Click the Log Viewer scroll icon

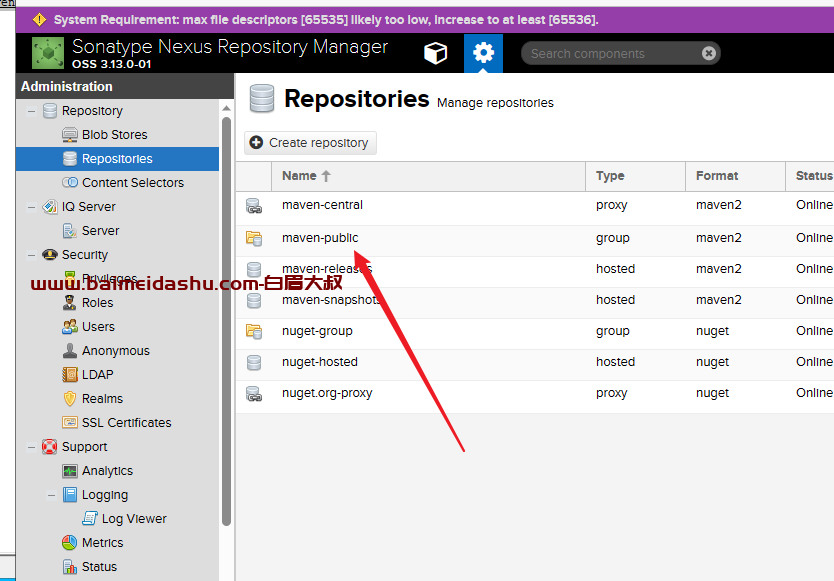(x=90, y=518)
